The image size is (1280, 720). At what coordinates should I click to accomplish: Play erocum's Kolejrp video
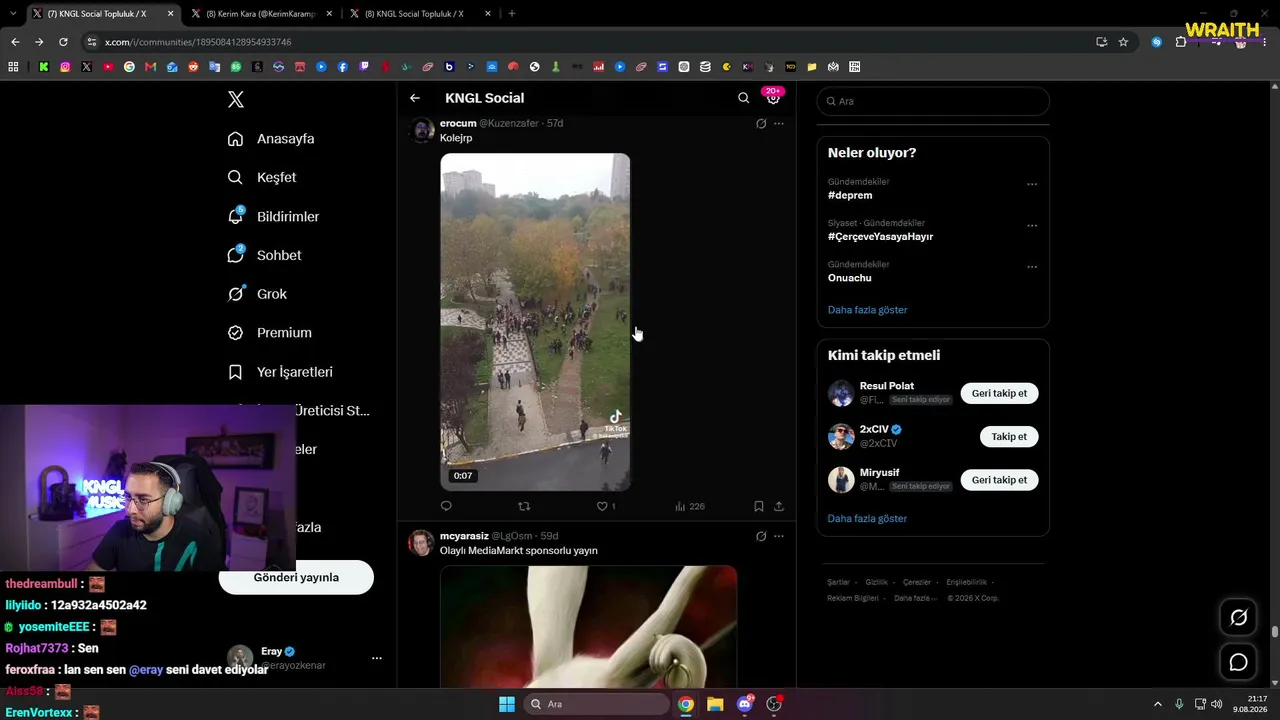click(x=535, y=322)
